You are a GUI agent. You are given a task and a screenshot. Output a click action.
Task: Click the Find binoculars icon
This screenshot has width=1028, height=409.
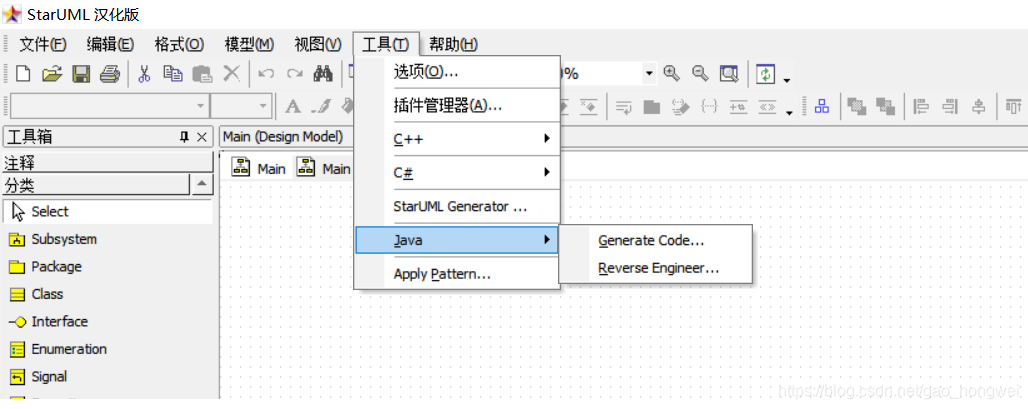(x=323, y=73)
